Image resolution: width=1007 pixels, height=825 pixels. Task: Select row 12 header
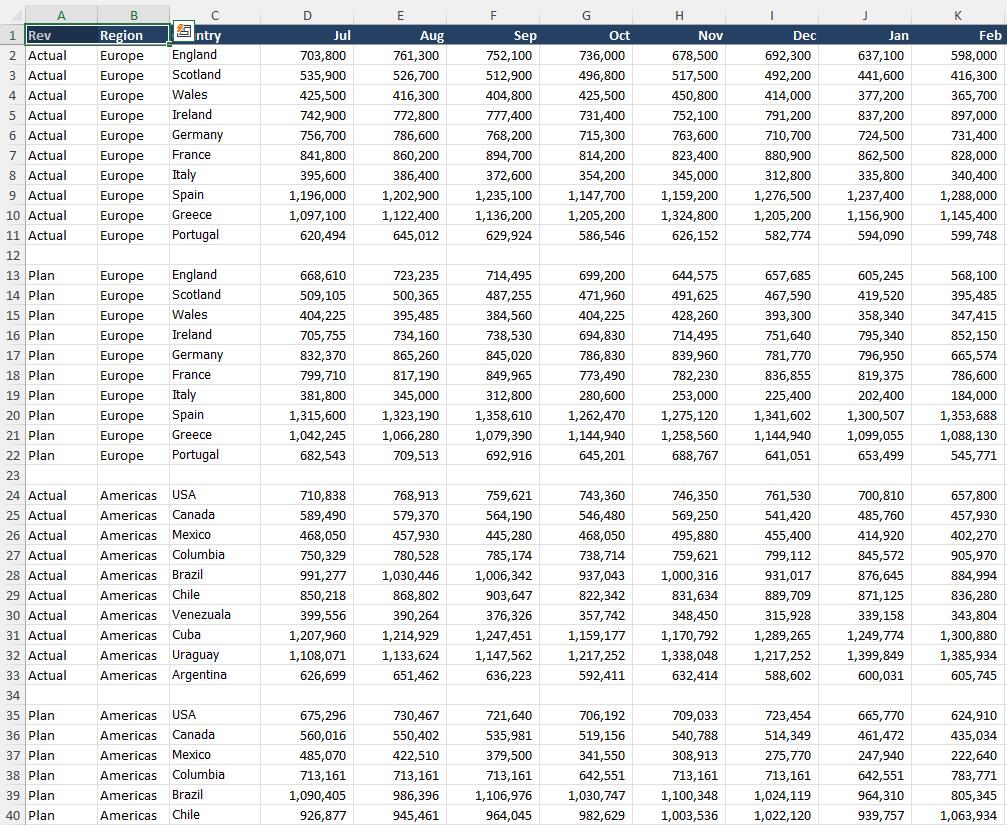click(x=13, y=256)
